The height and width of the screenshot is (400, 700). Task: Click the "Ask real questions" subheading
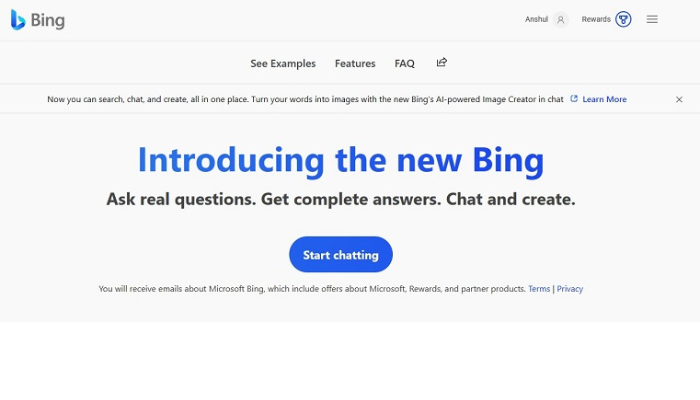pos(341,199)
